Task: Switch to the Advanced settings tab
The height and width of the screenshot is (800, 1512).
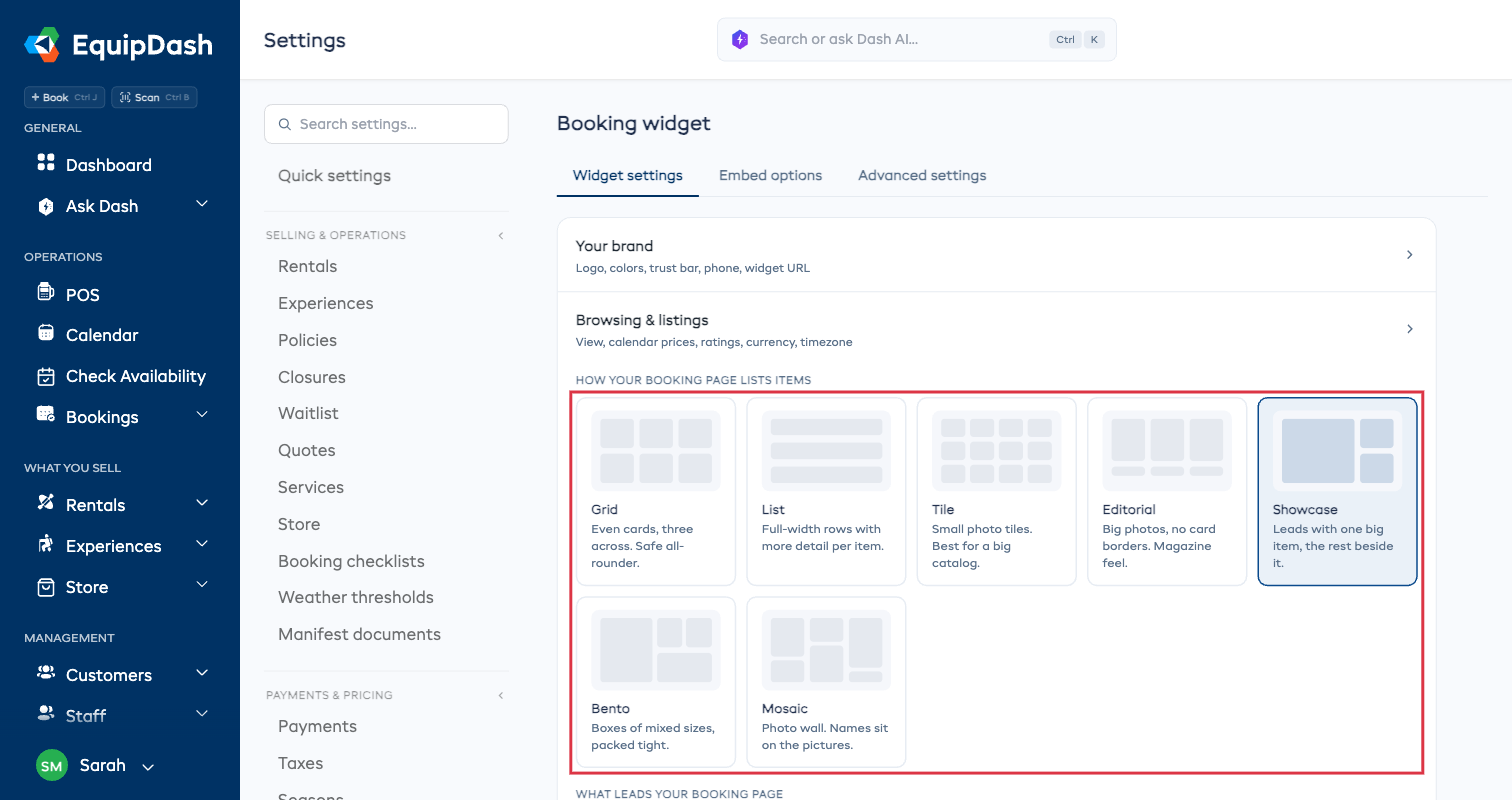Action: (x=922, y=175)
